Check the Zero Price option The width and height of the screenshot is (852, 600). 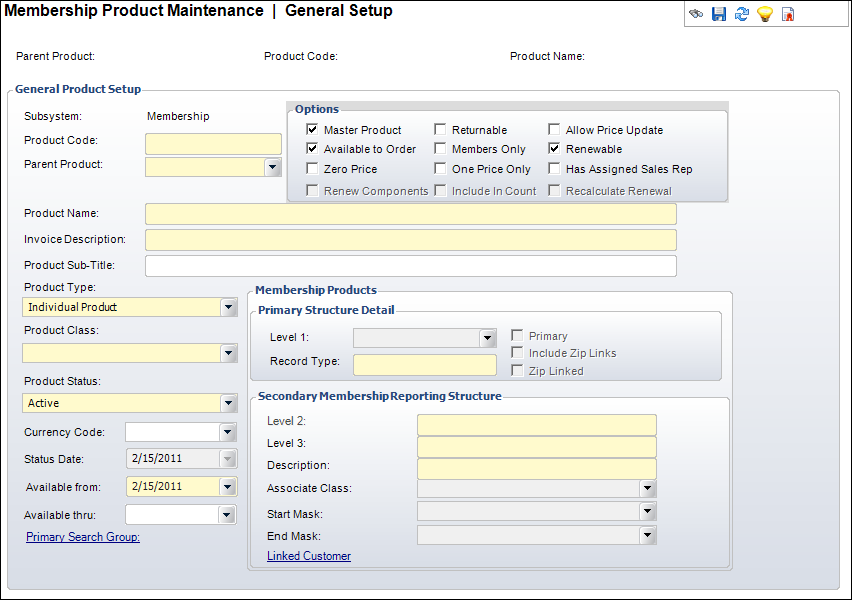pyautogui.click(x=313, y=169)
